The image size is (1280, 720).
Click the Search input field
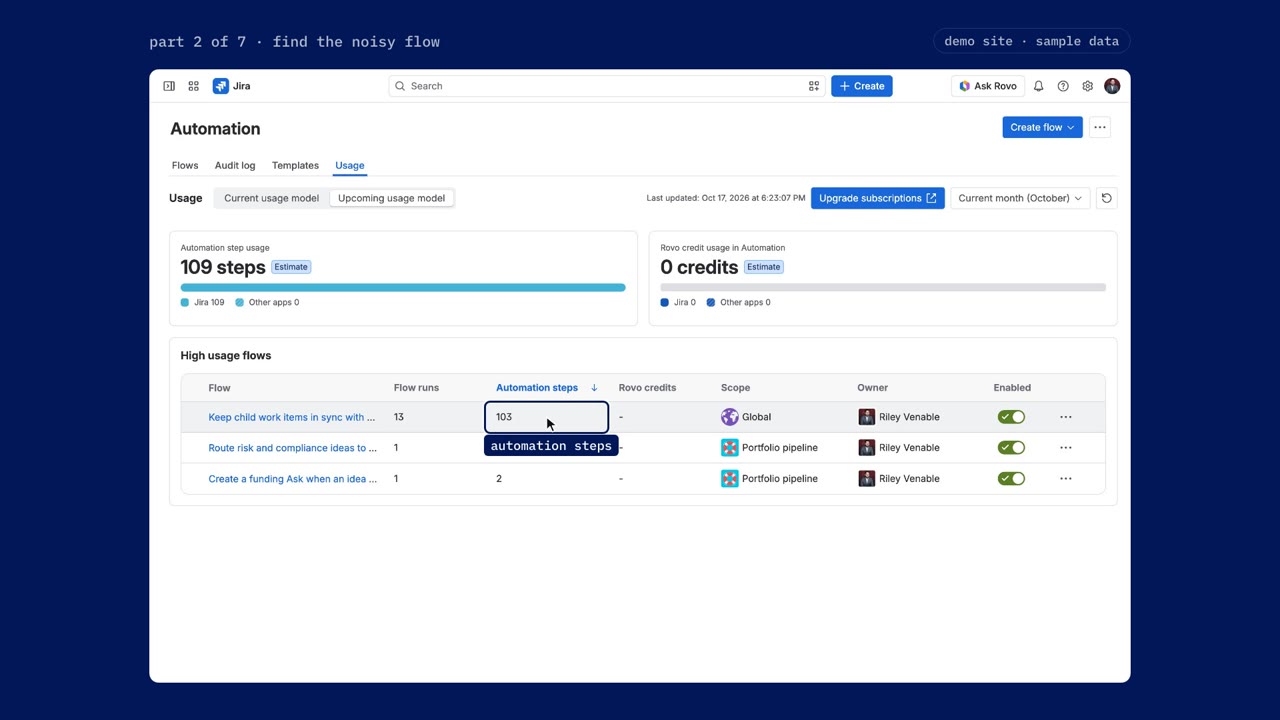coord(608,86)
